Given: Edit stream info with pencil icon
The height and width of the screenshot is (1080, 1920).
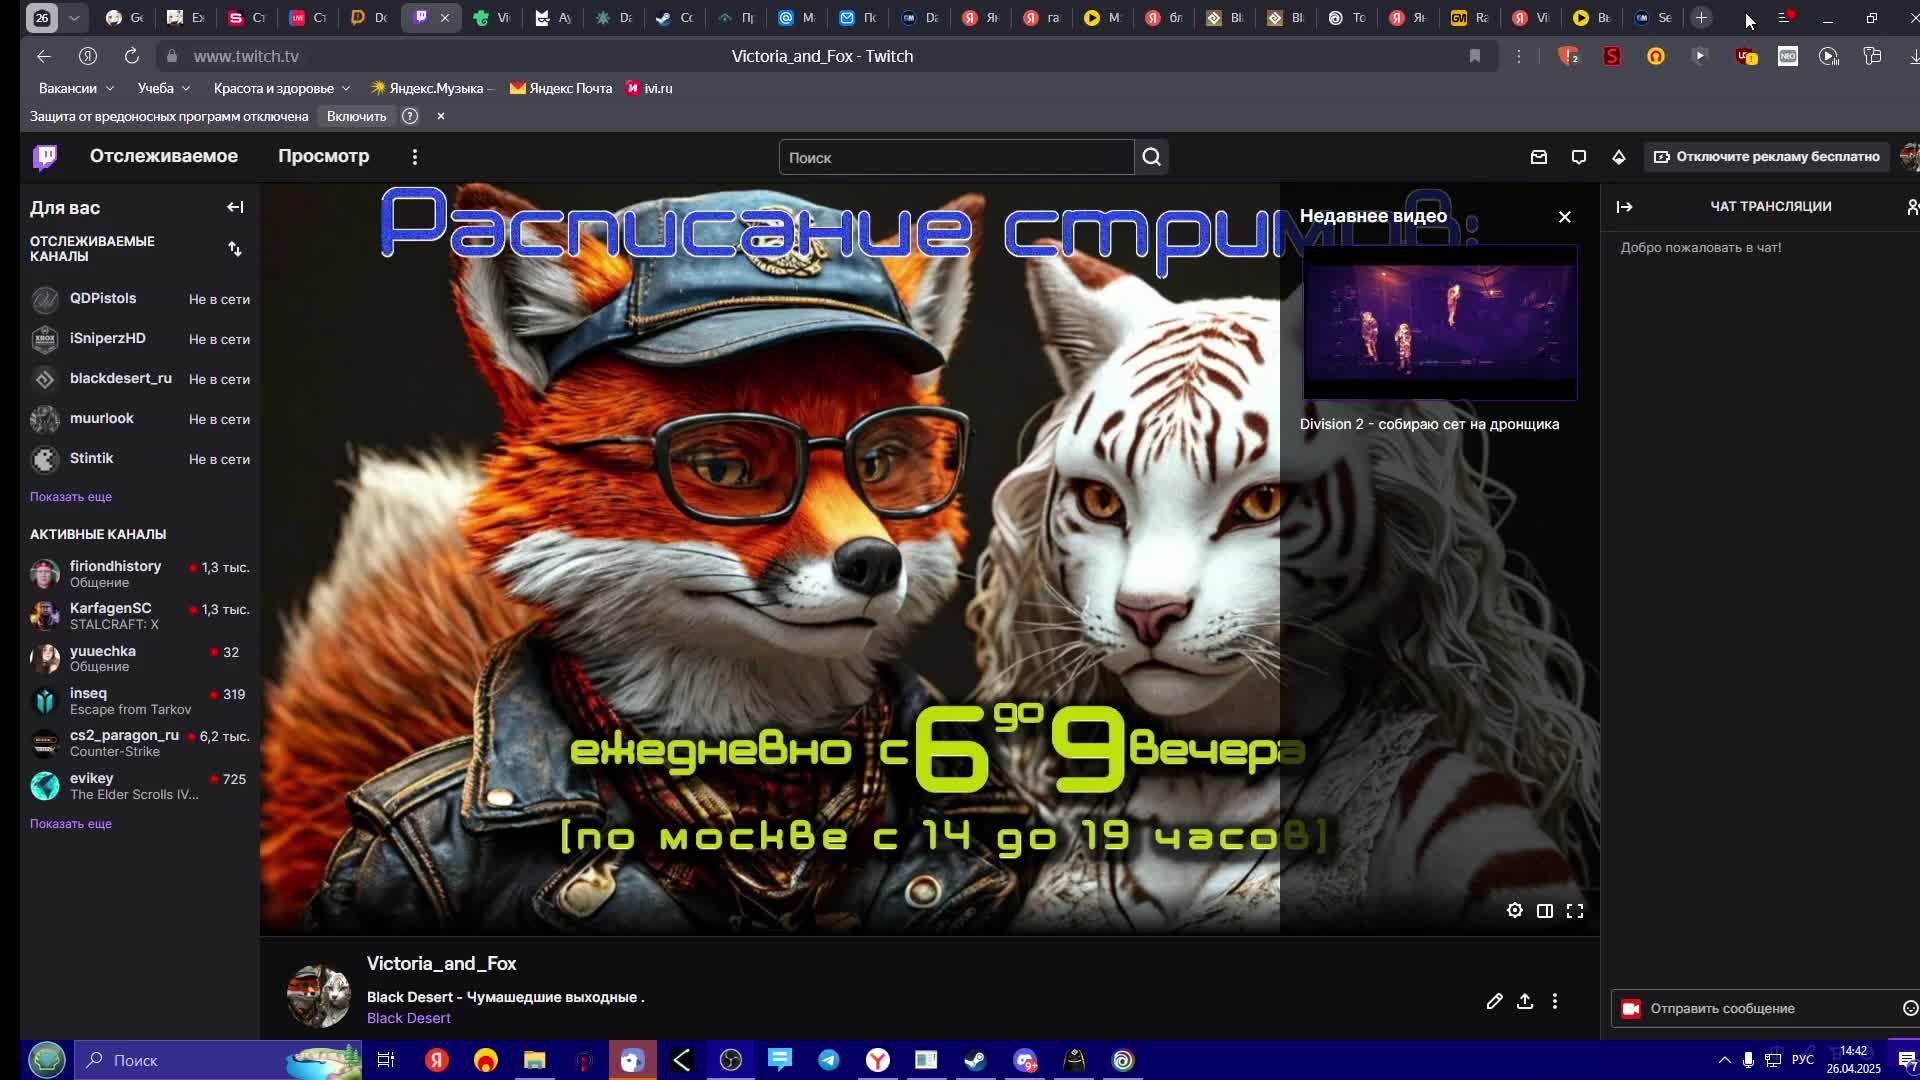Looking at the screenshot, I should click(1494, 1001).
